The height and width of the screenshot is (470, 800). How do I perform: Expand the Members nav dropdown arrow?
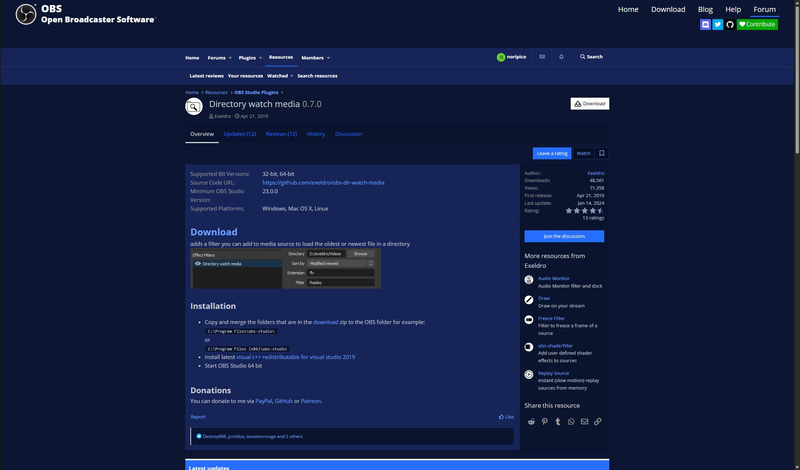pos(328,58)
